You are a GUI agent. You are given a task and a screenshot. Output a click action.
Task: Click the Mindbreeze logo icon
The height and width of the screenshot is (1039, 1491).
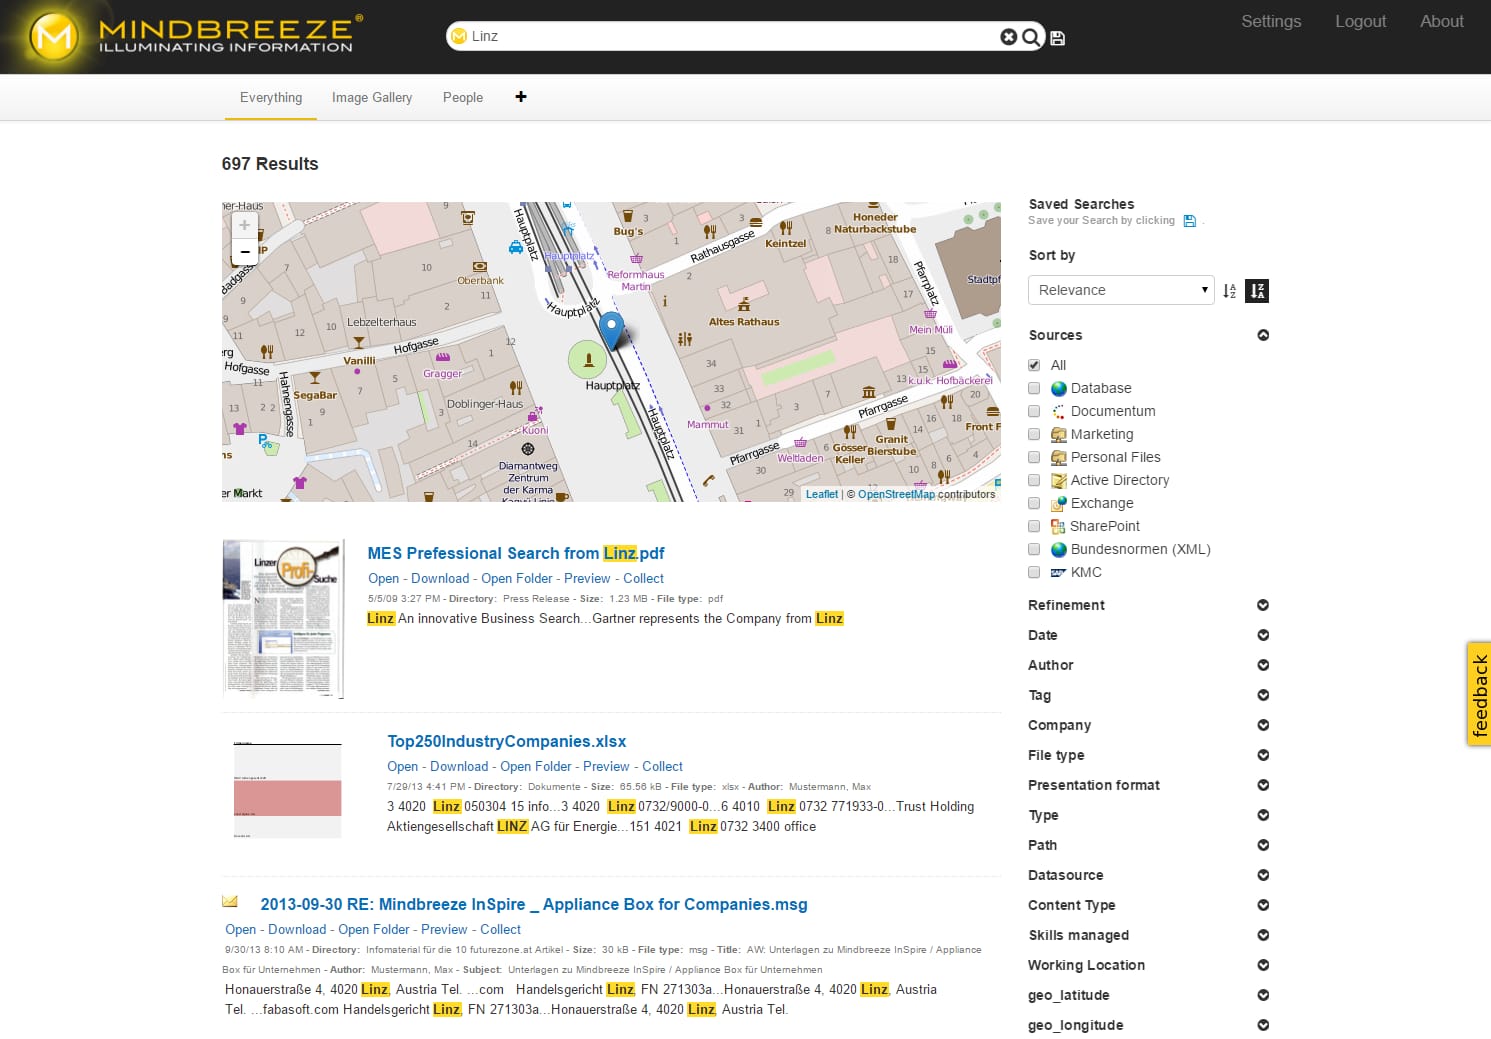54,37
